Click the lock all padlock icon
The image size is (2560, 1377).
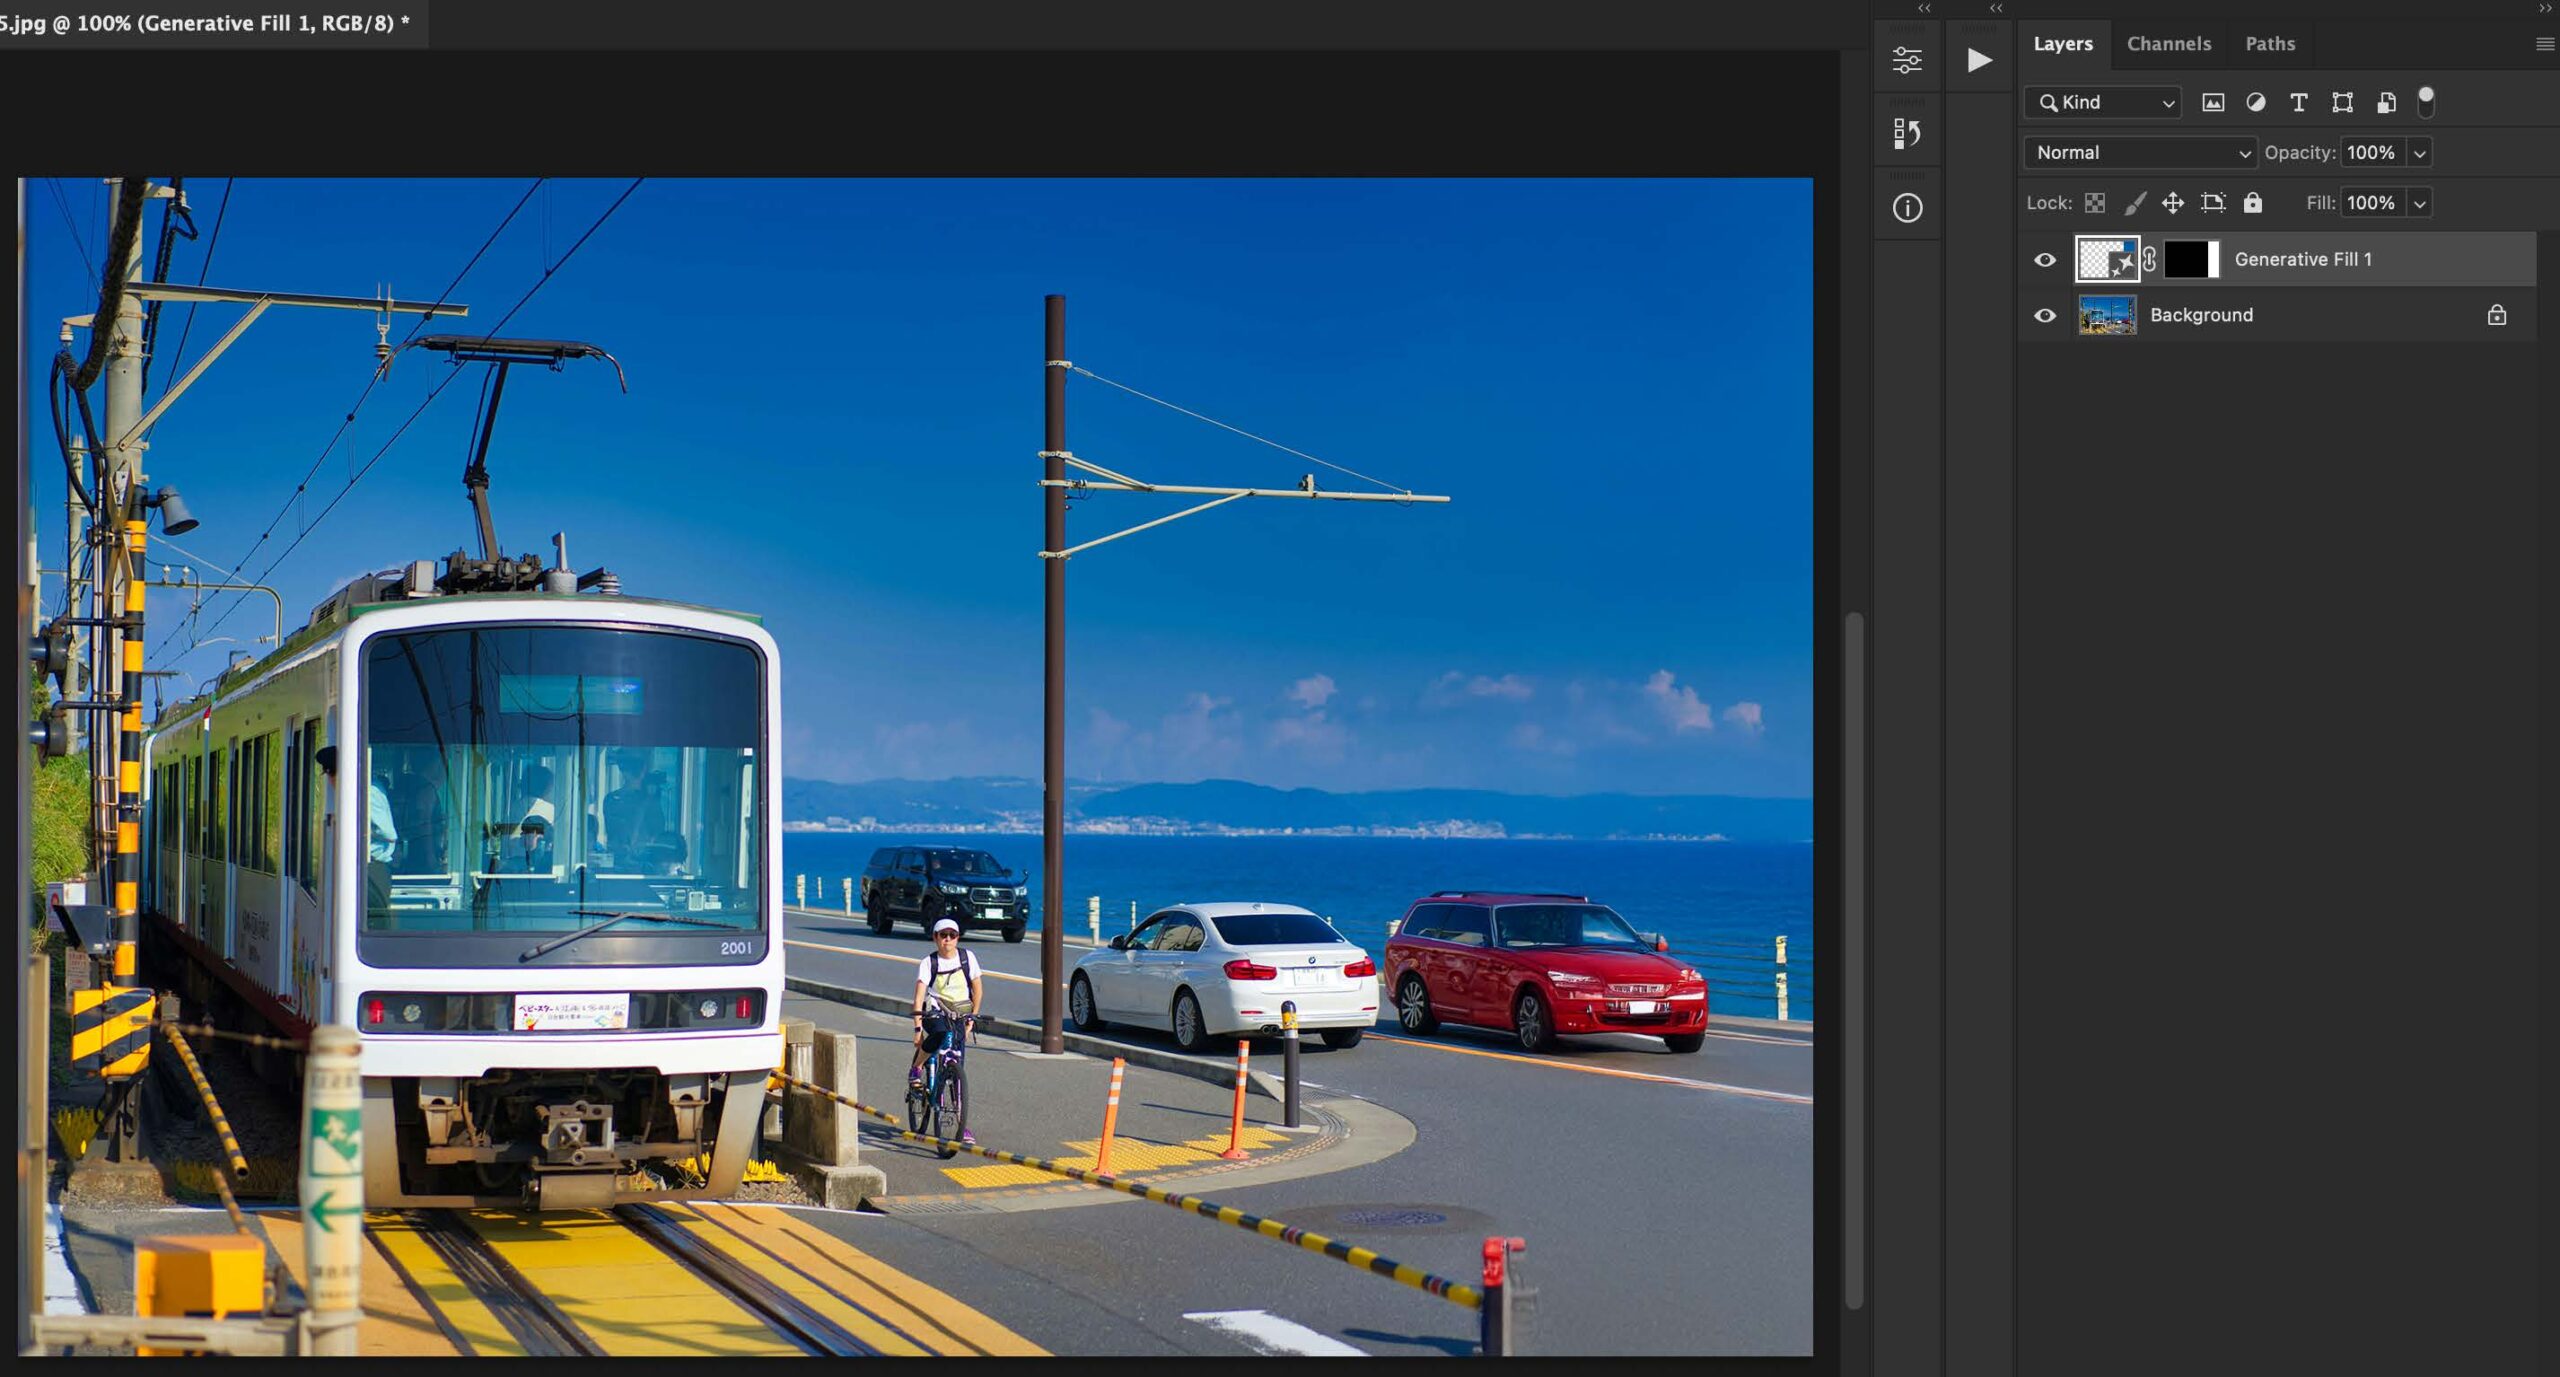click(2252, 203)
